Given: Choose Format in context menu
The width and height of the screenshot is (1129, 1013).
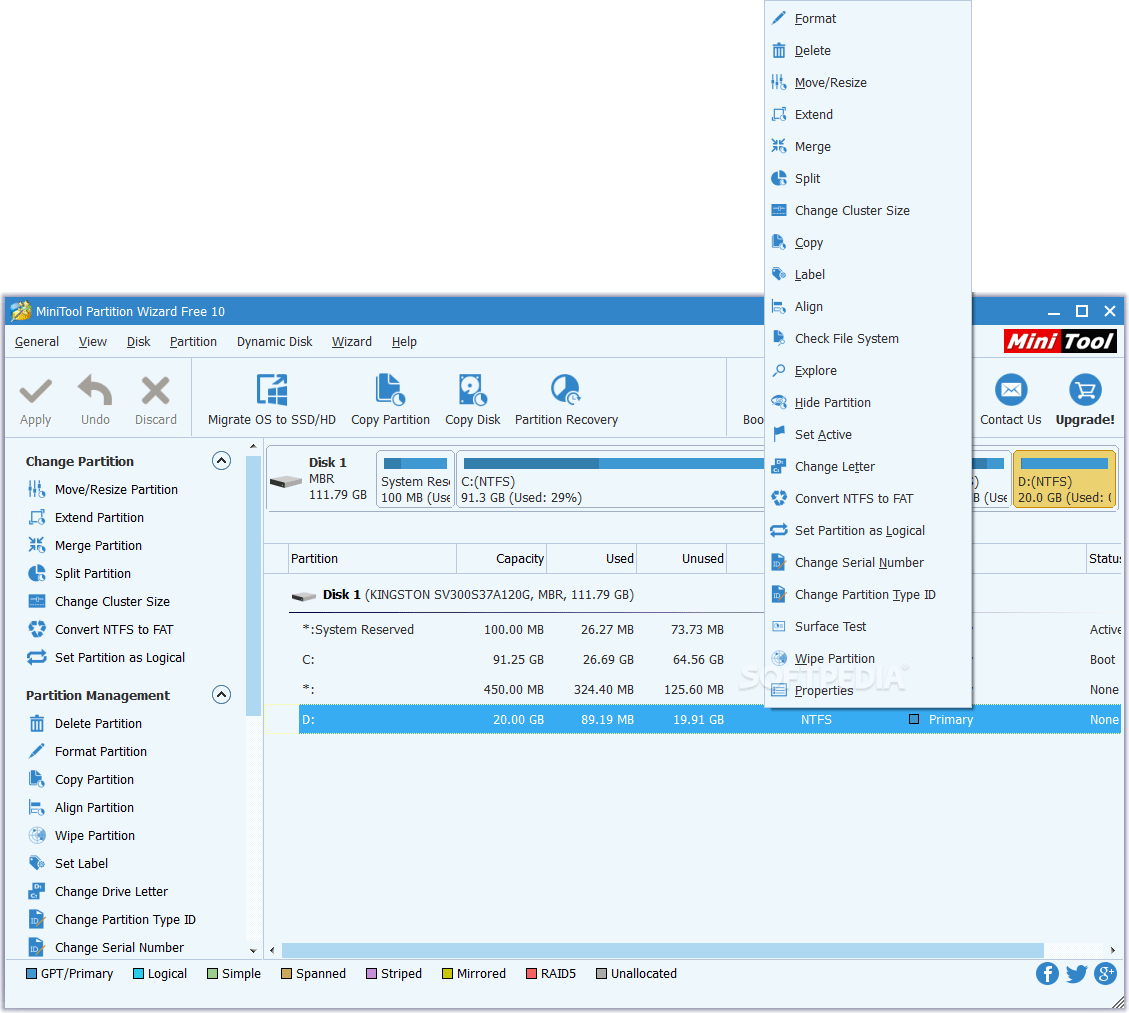Looking at the screenshot, I should [868, 19].
